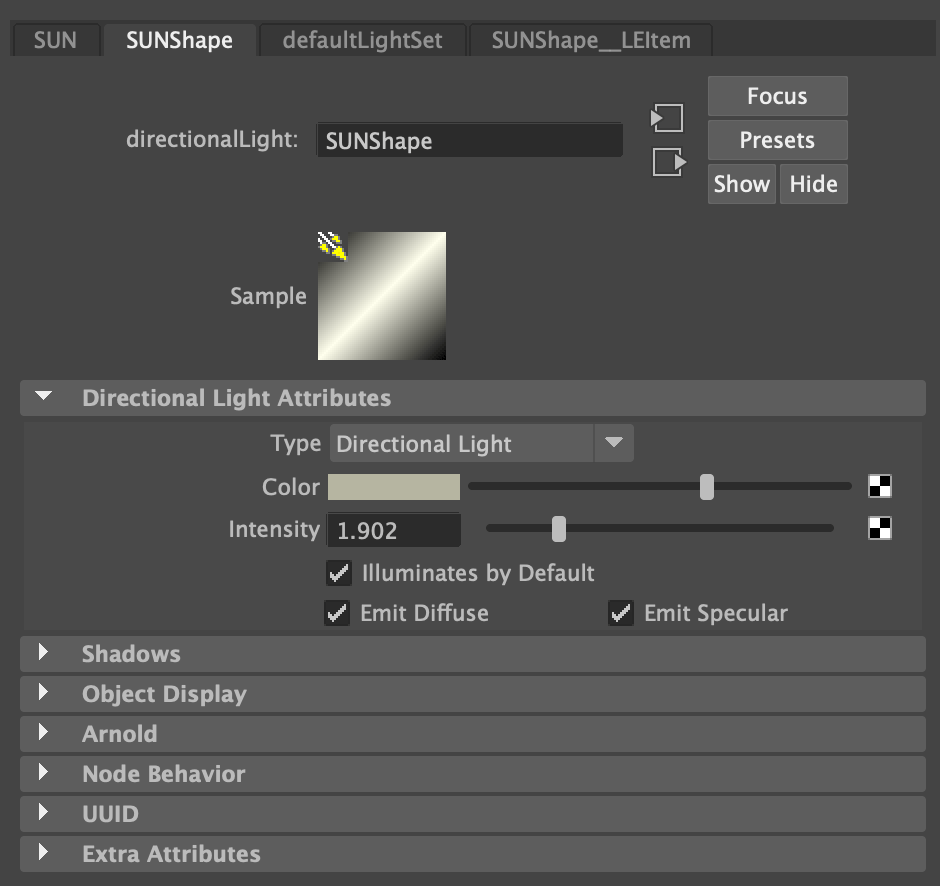Uncheck the Emit Specular option
The image size is (940, 886).
point(621,613)
